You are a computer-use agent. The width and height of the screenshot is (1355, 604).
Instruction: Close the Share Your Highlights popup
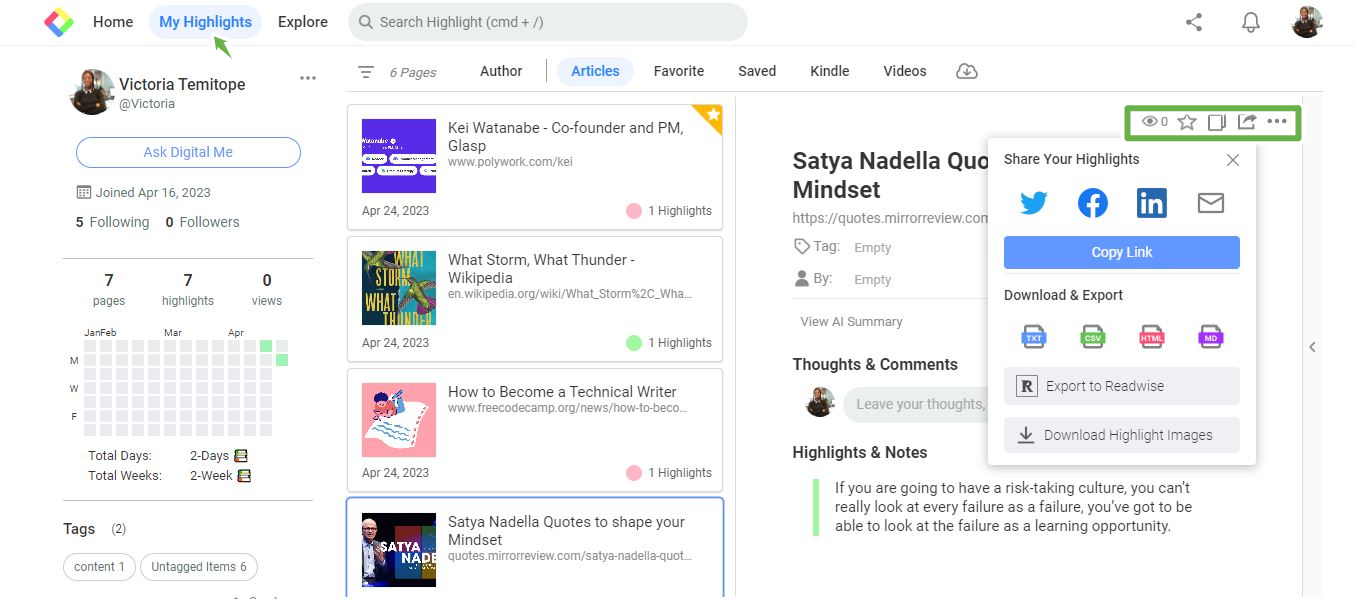pyautogui.click(x=1233, y=160)
